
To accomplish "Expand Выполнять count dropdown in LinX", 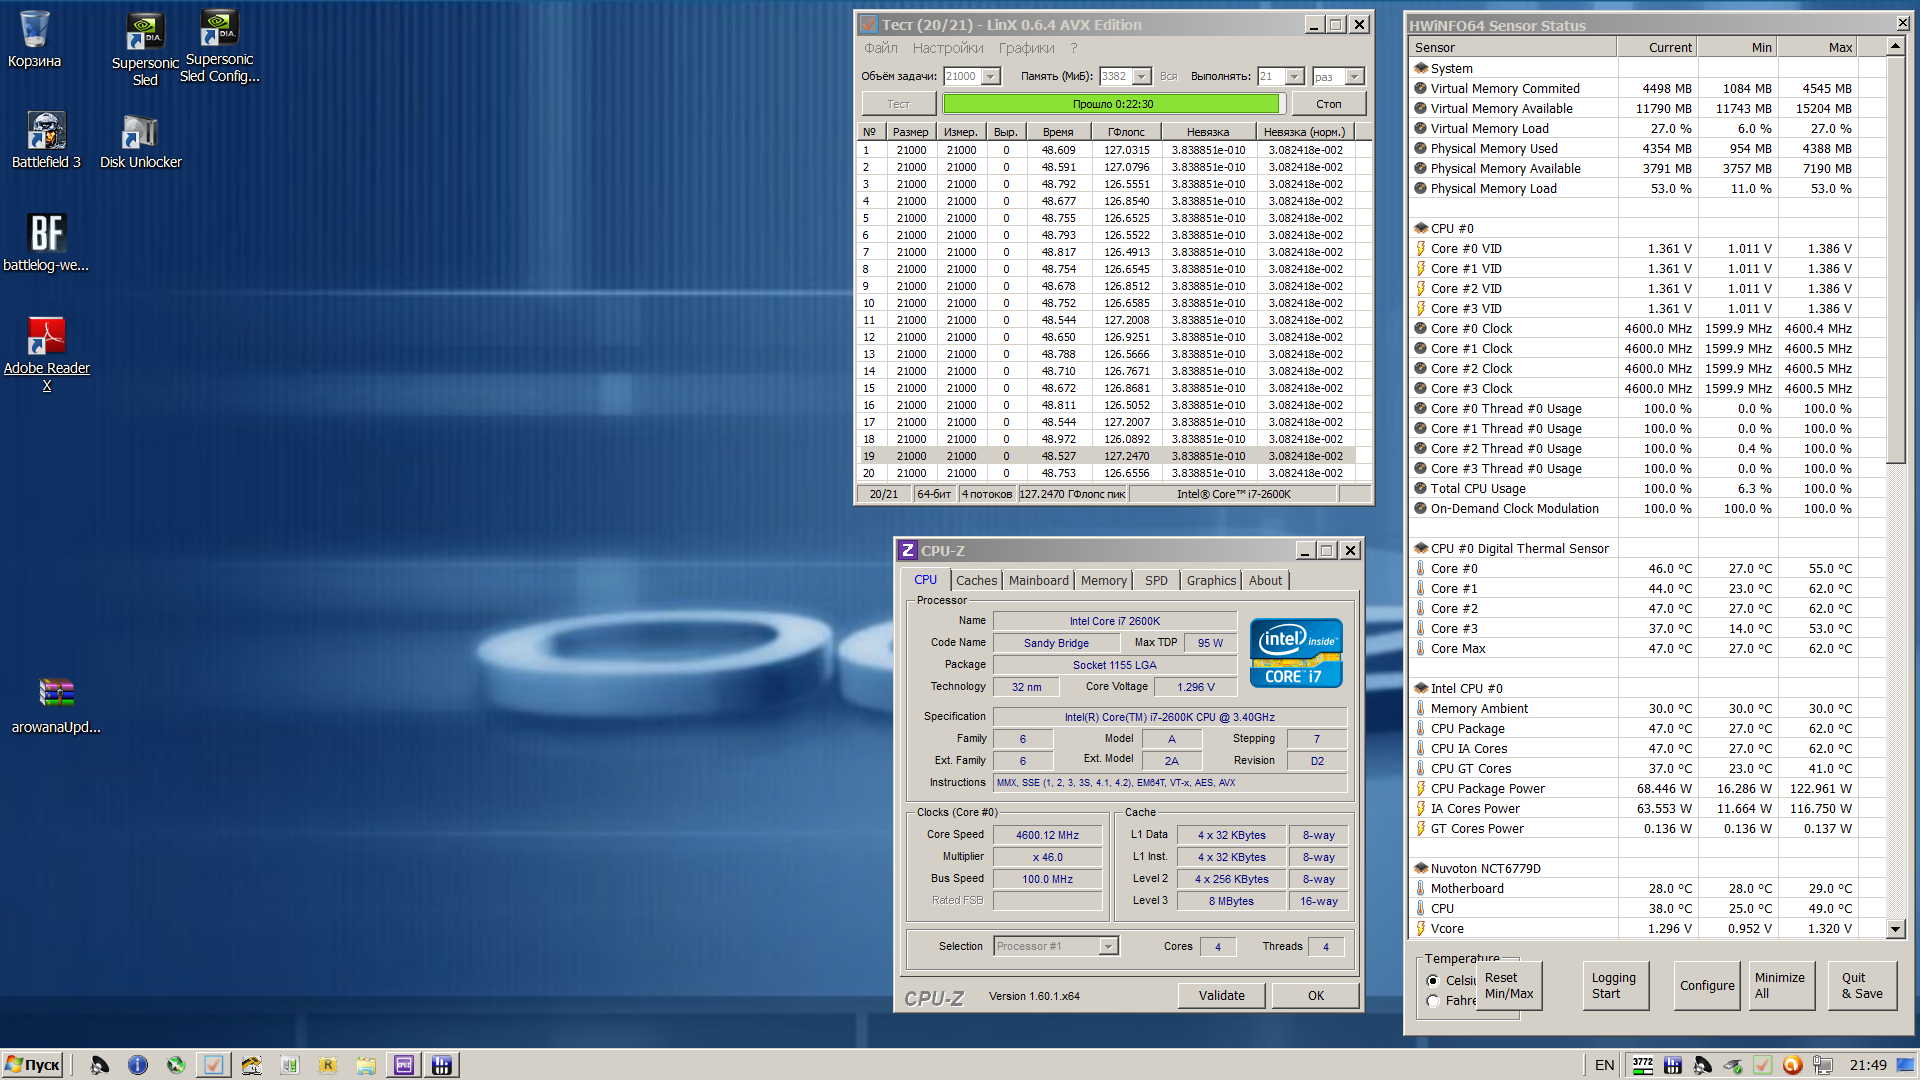I will coord(1294,77).
